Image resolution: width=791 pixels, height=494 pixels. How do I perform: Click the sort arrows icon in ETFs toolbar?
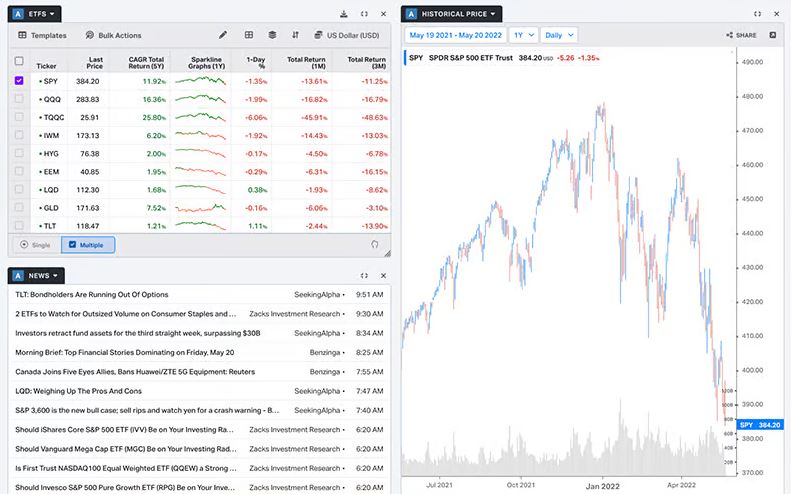pyautogui.click(x=296, y=35)
